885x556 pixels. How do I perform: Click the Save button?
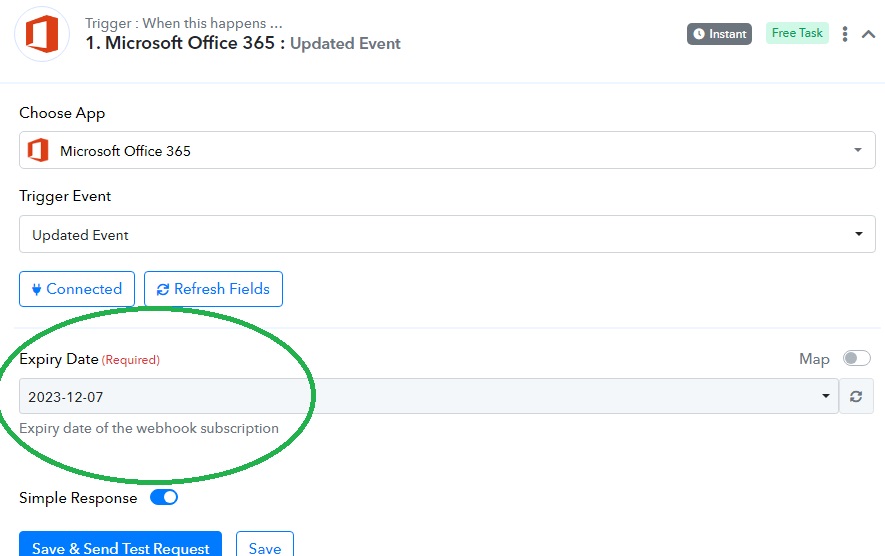(x=265, y=546)
